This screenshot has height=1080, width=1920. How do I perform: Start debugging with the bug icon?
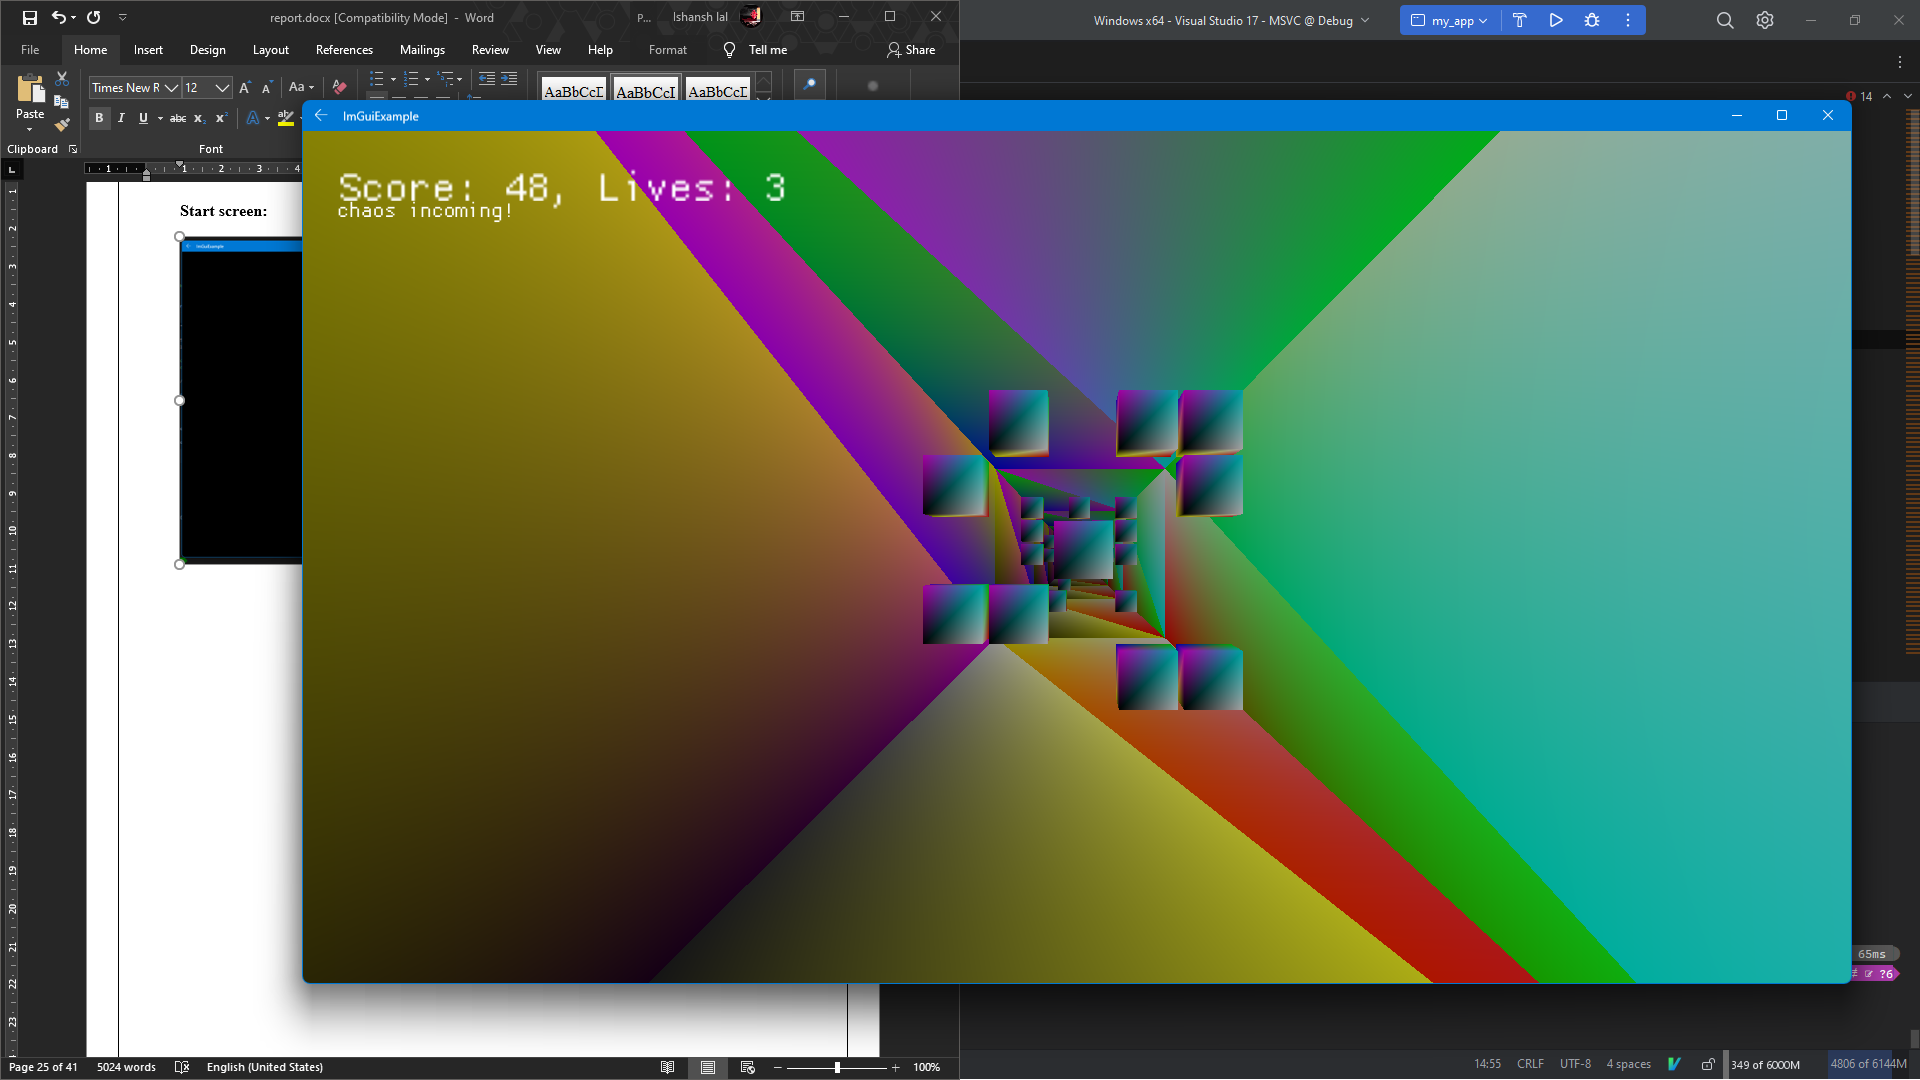pyautogui.click(x=1592, y=20)
